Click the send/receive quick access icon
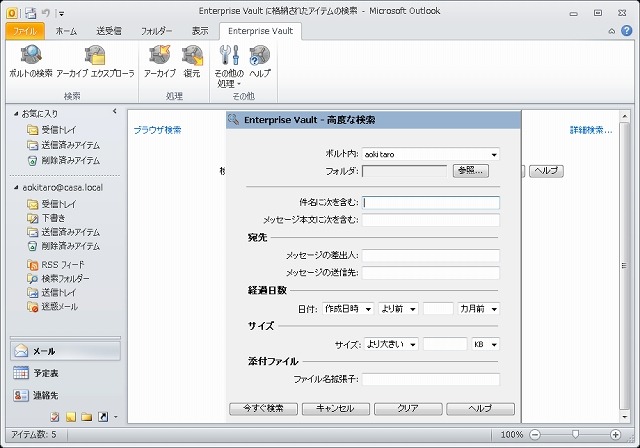Image resolution: width=640 pixels, height=448 pixels. coord(30,13)
